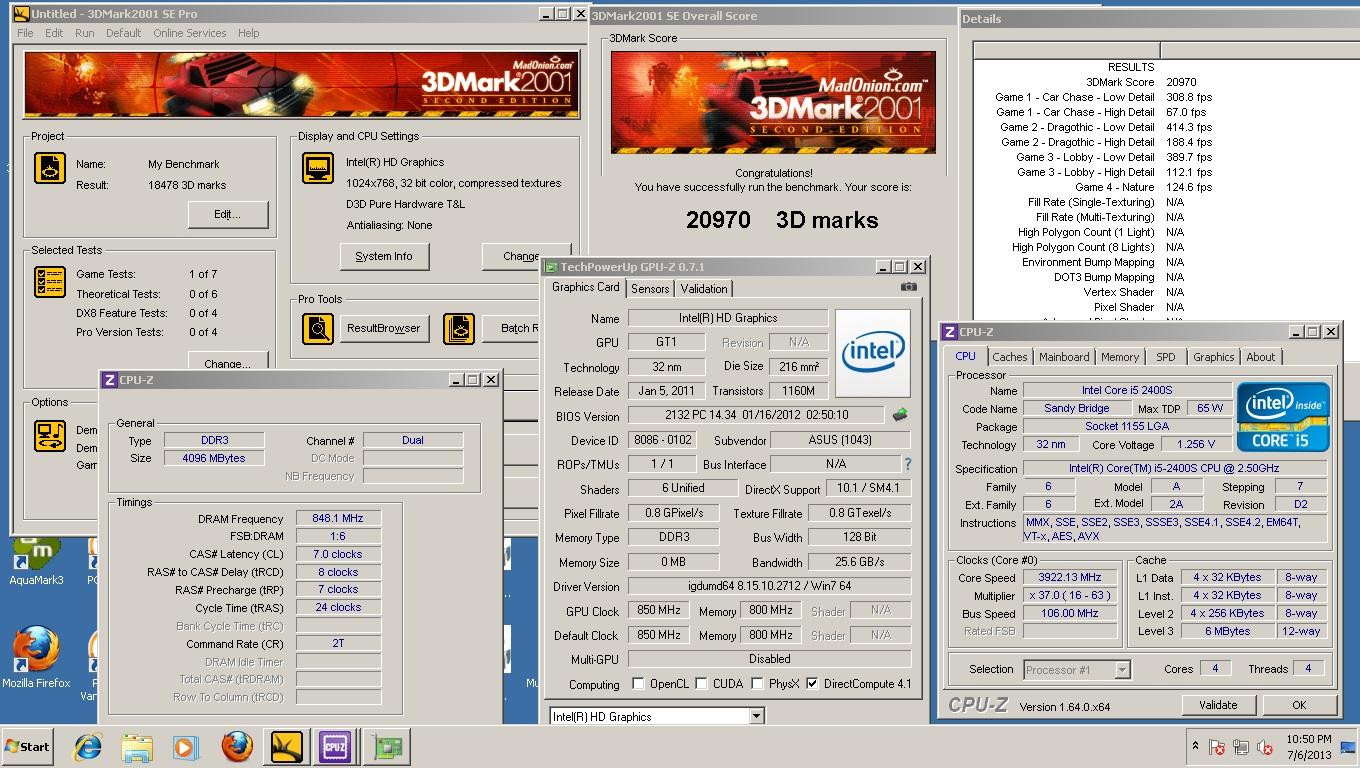
Task: Click the network tray icon
Action: pyautogui.click(x=1241, y=747)
